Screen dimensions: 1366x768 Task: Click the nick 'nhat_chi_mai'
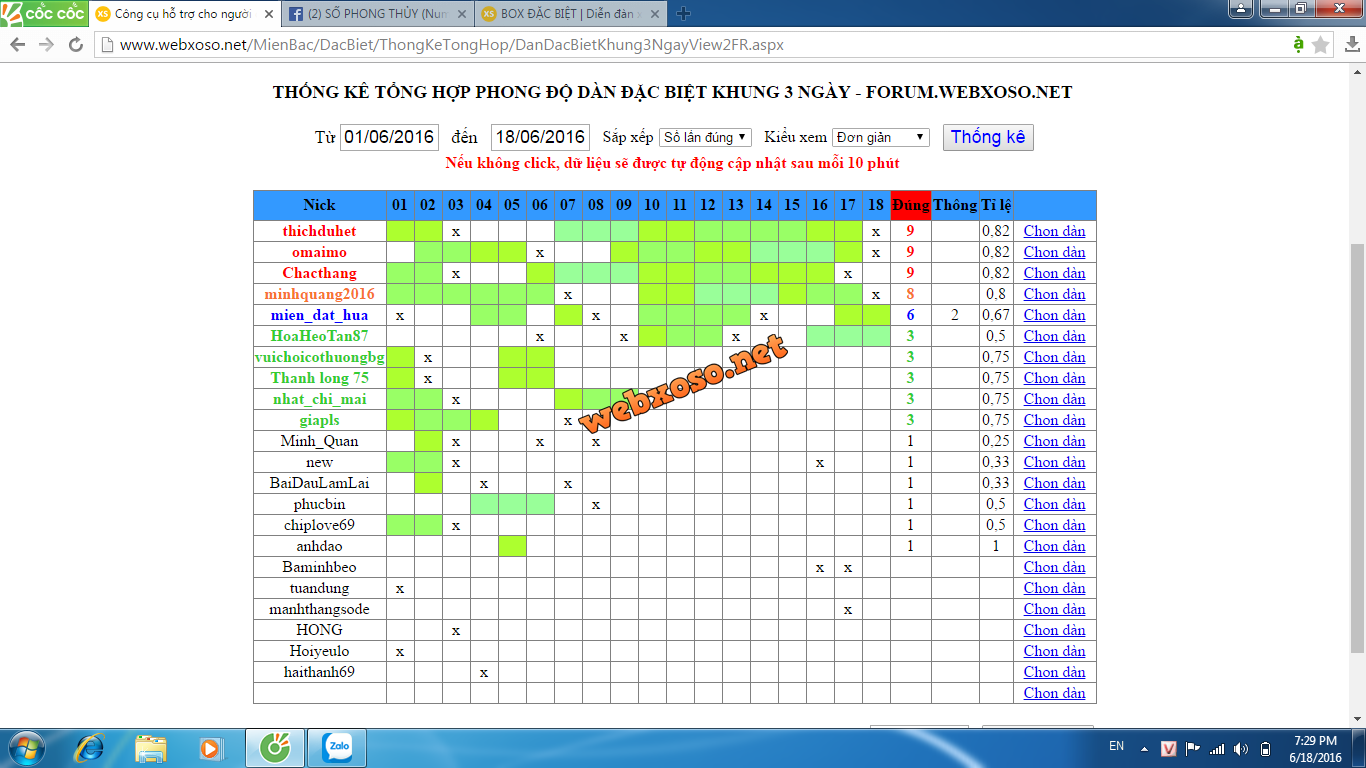coord(319,399)
